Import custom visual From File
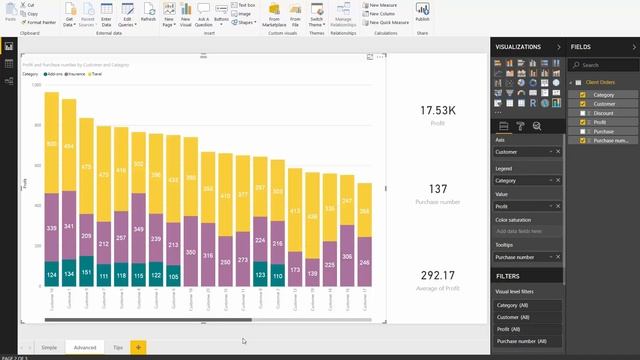The height and width of the screenshot is (360, 640). [x=295, y=14]
